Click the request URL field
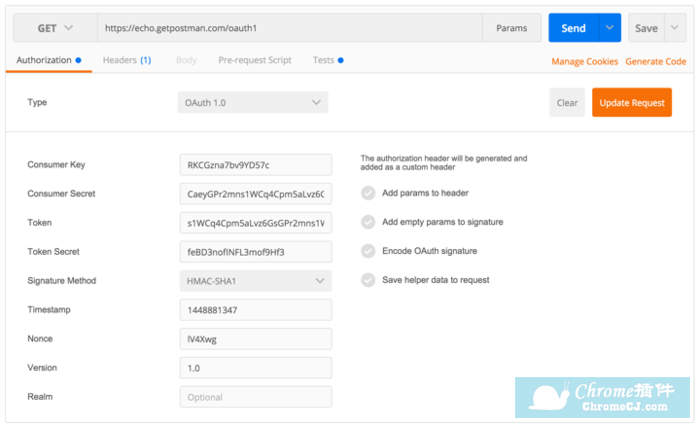 click(x=290, y=28)
